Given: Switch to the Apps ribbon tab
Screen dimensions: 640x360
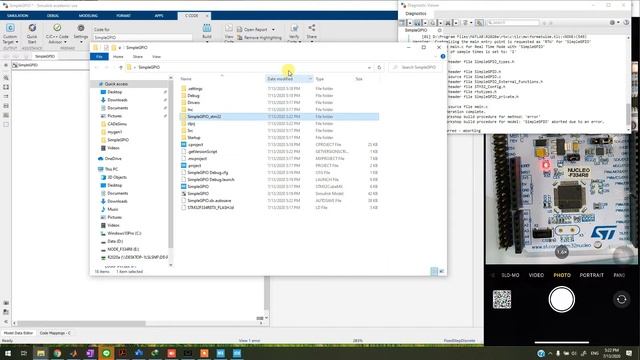Looking at the screenshot, I should (x=159, y=16).
